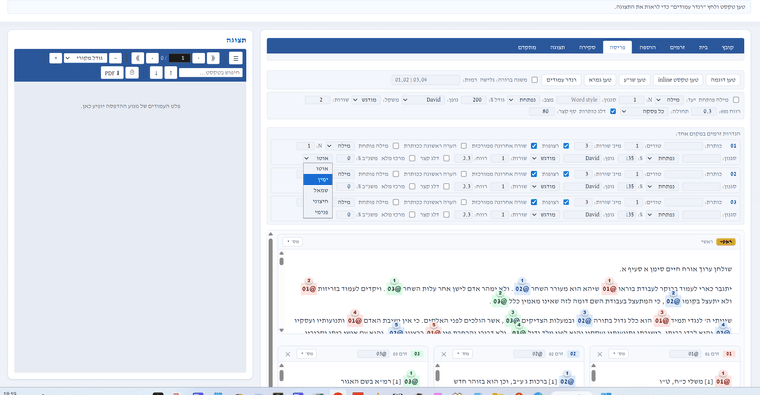Close the 03 stream panel with X
The height and width of the screenshot is (395, 760).
287,354
